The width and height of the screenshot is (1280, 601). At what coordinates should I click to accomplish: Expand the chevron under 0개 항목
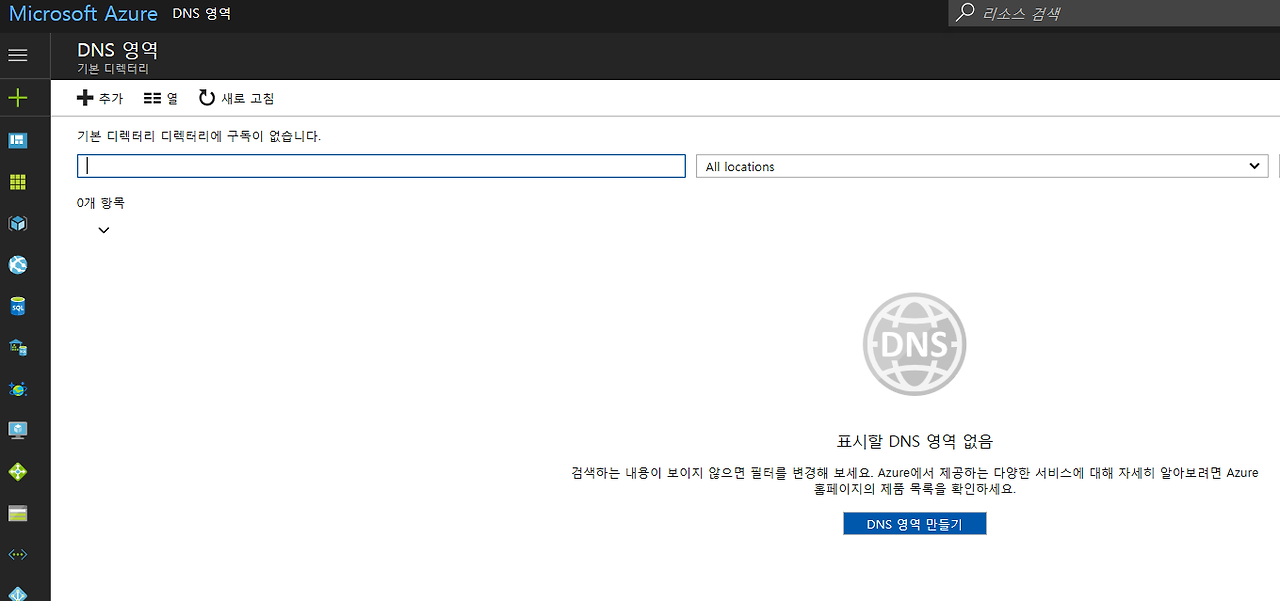[104, 230]
